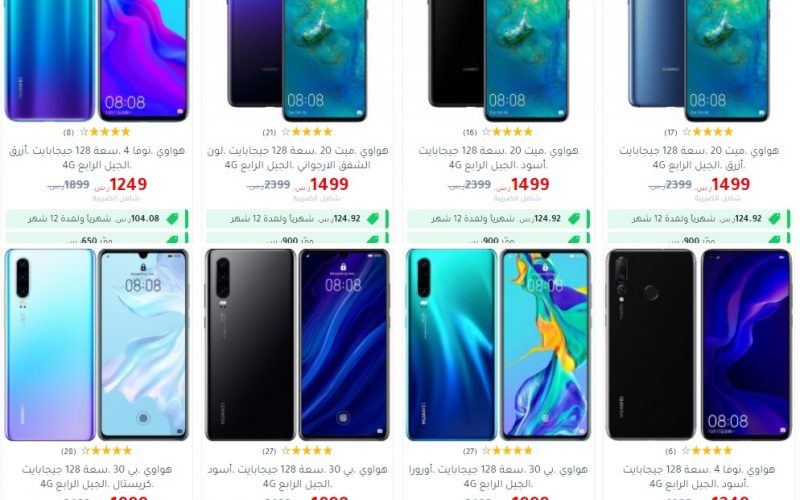Open Mate 20 twilight purple product title
The height and width of the screenshot is (500, 800).
(x=297, y=158)
